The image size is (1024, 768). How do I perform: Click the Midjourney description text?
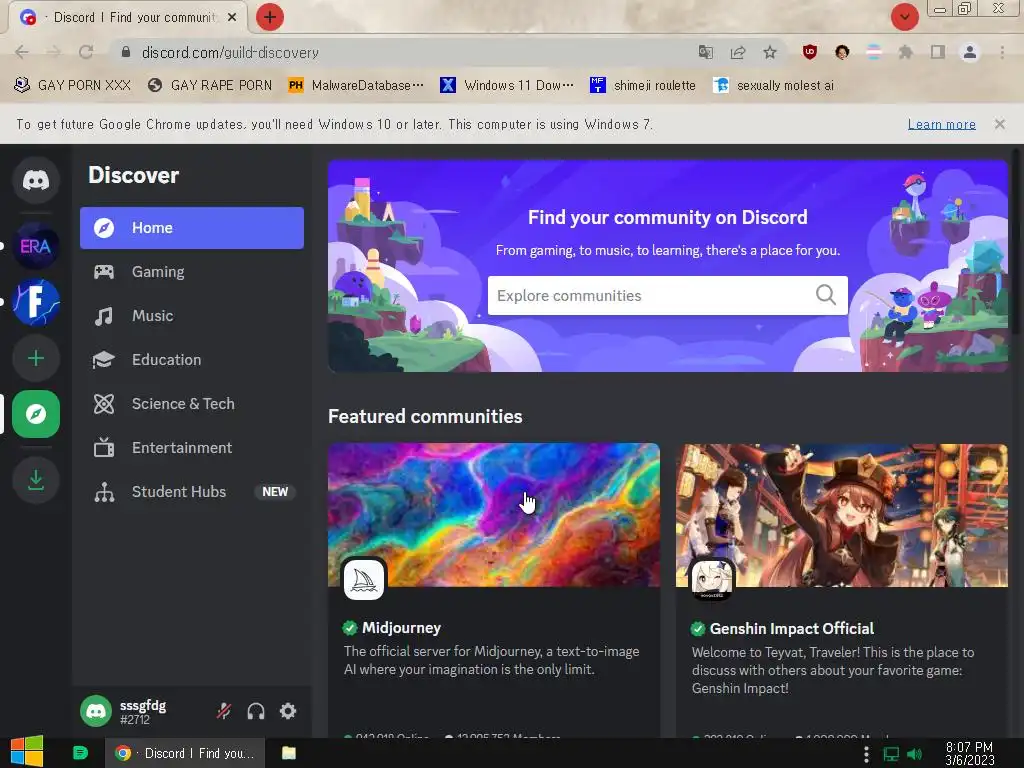492,660
